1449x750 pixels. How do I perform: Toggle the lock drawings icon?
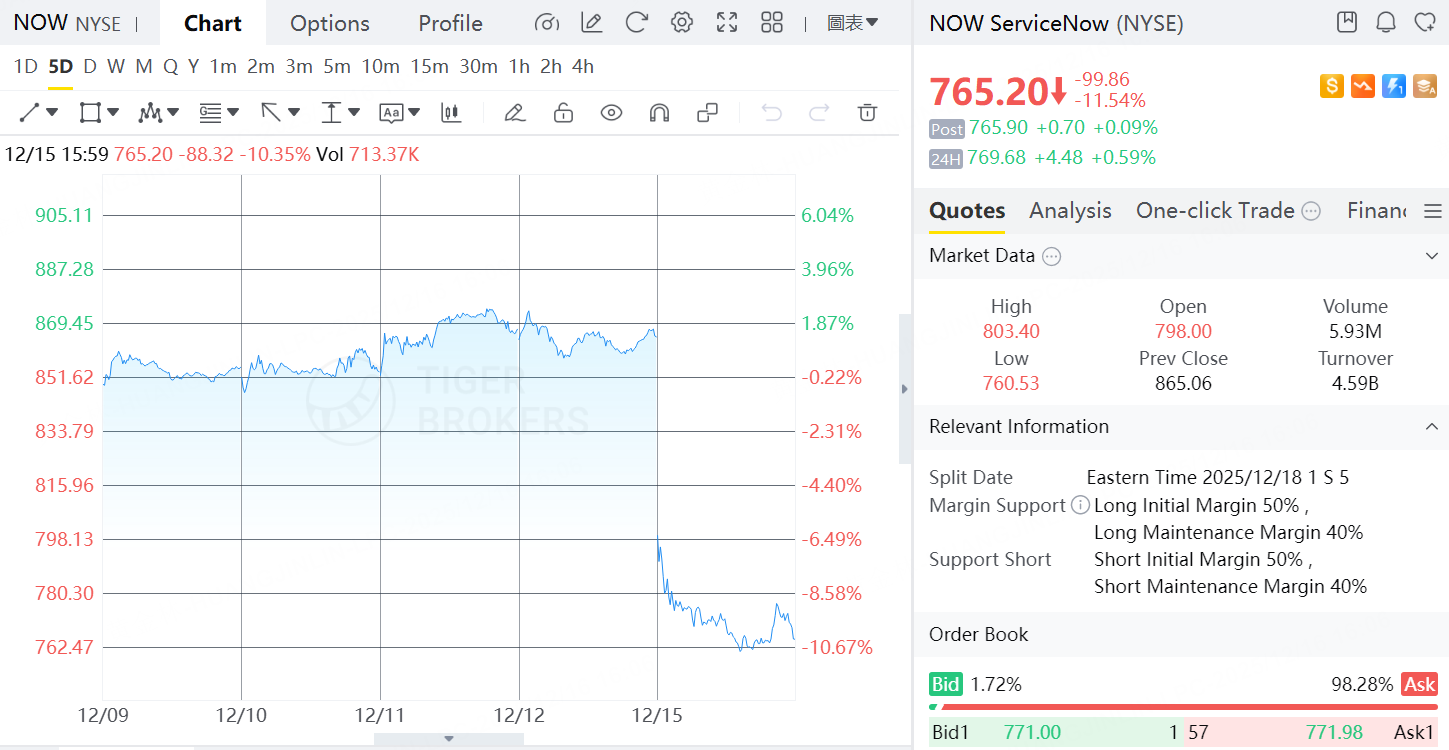pos(563,113)
